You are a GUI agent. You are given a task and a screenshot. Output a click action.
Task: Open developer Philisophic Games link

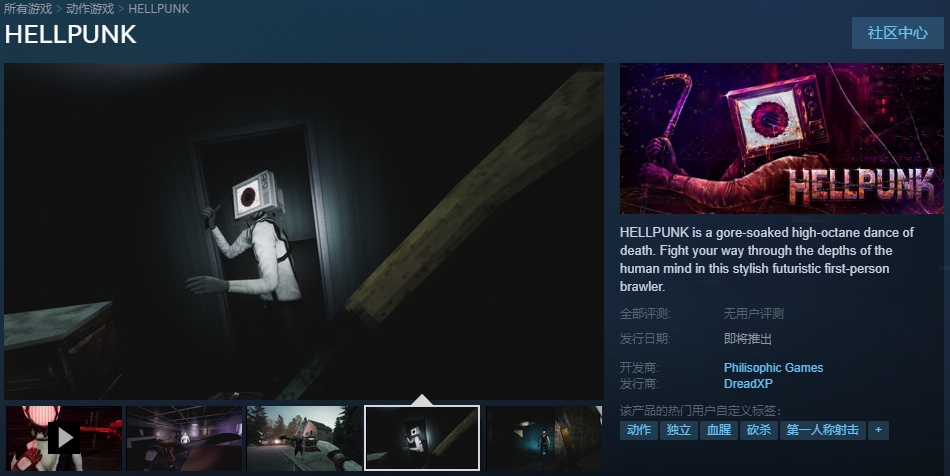point(773,368)
